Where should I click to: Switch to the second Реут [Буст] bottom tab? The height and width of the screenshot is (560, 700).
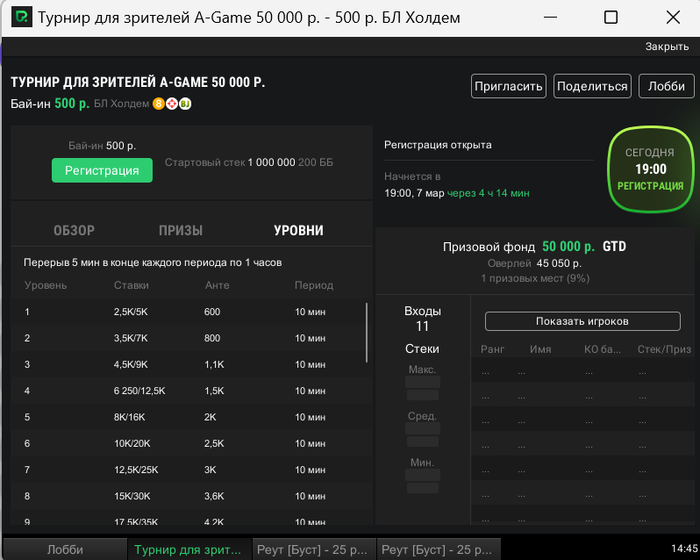pos(437,549)
